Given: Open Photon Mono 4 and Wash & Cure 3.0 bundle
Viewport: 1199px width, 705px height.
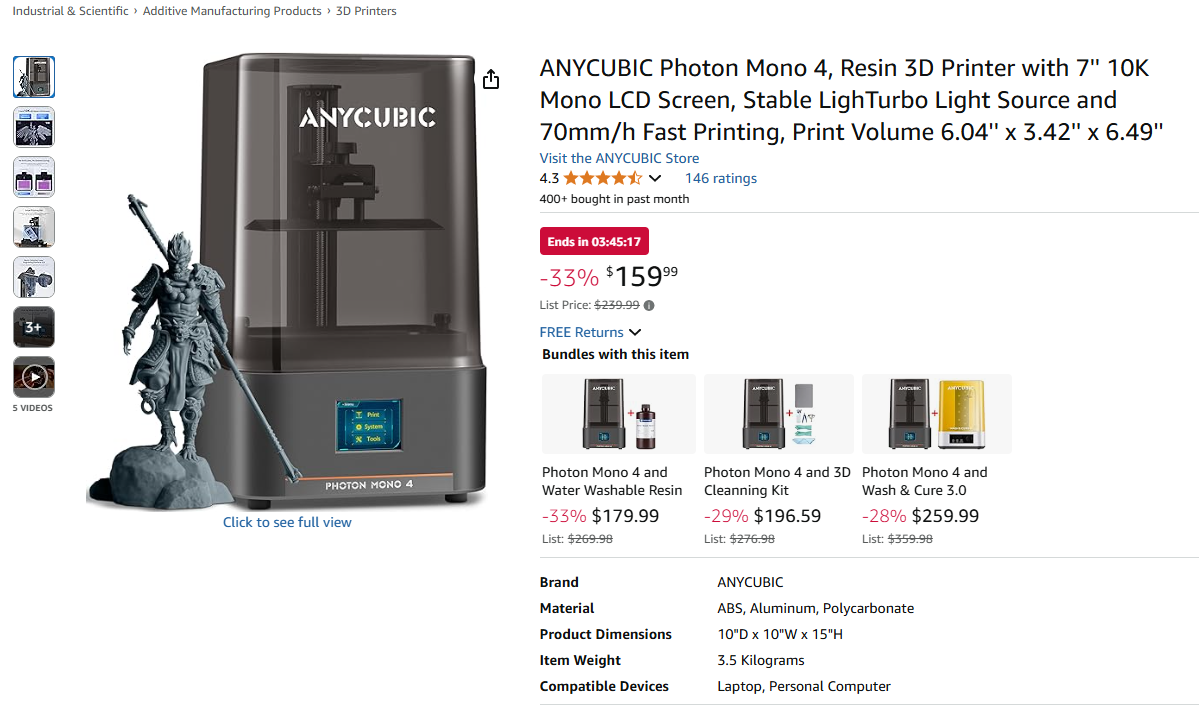Looking at the screenshot, I should click(x=924, y=481).
